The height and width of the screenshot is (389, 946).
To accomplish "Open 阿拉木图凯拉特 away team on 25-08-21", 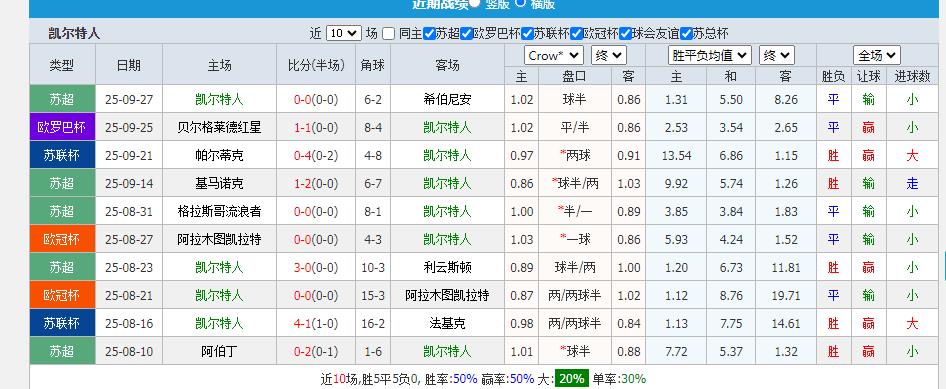I will (x=447, y=296).
